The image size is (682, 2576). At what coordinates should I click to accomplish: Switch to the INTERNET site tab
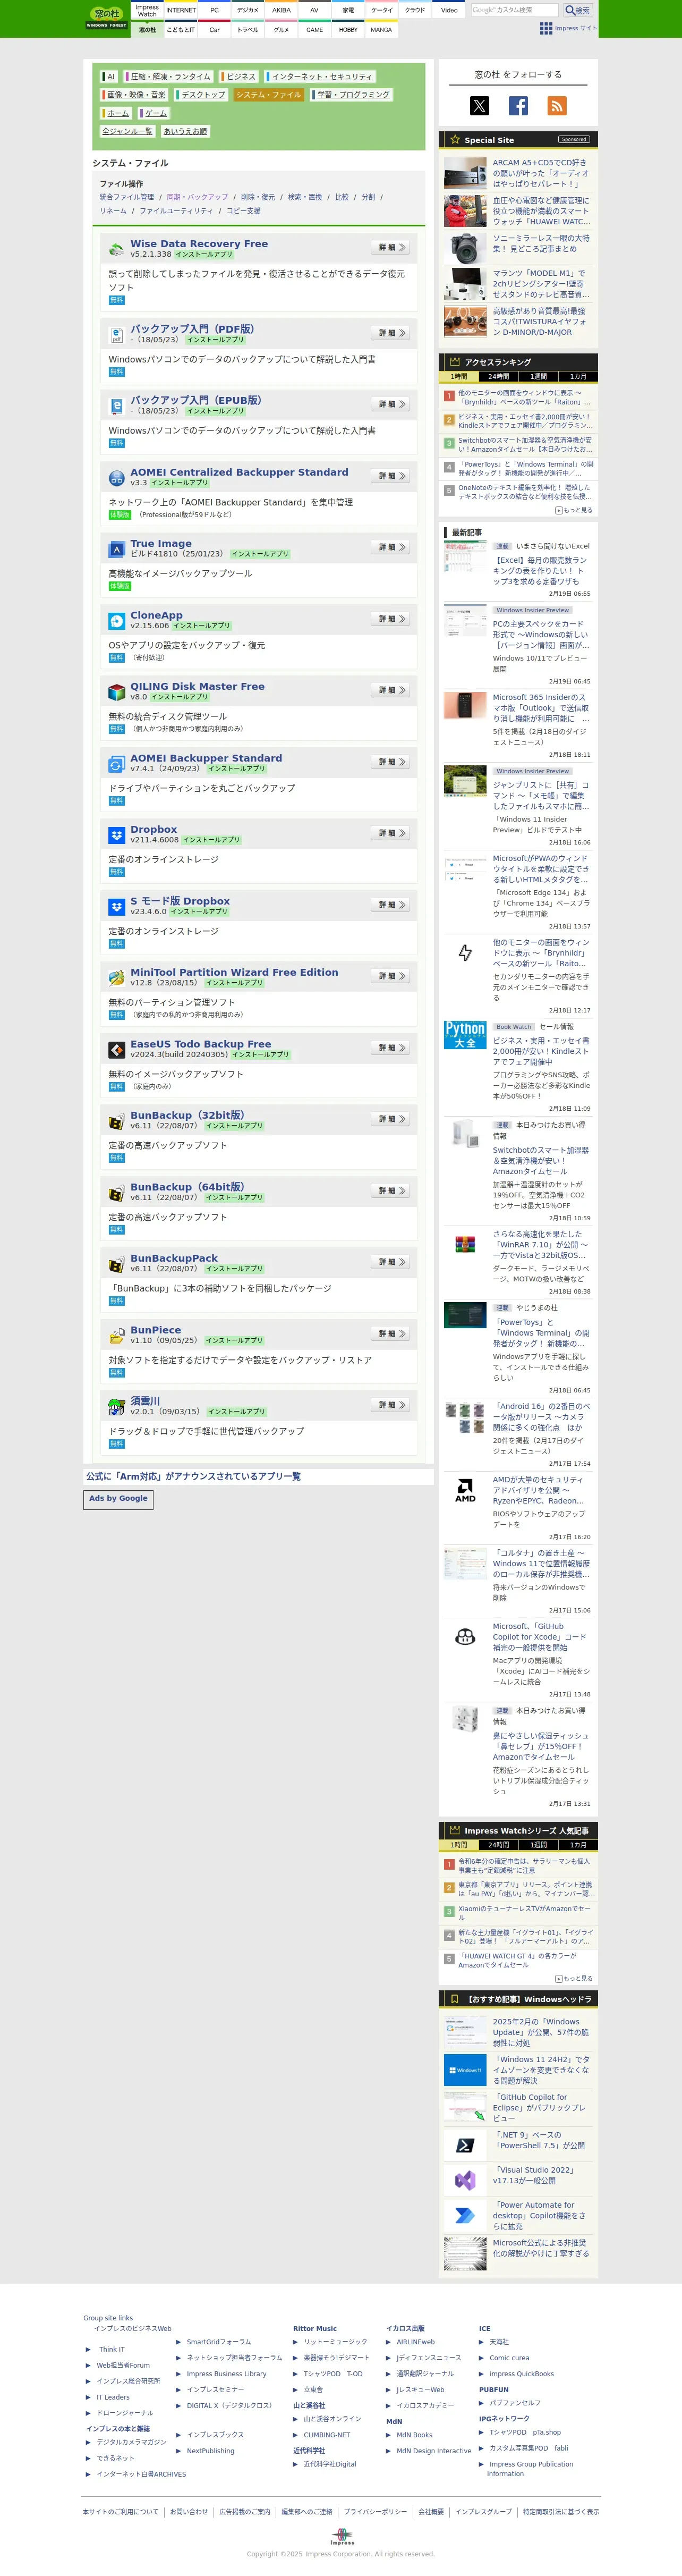(x=181, y=10)
